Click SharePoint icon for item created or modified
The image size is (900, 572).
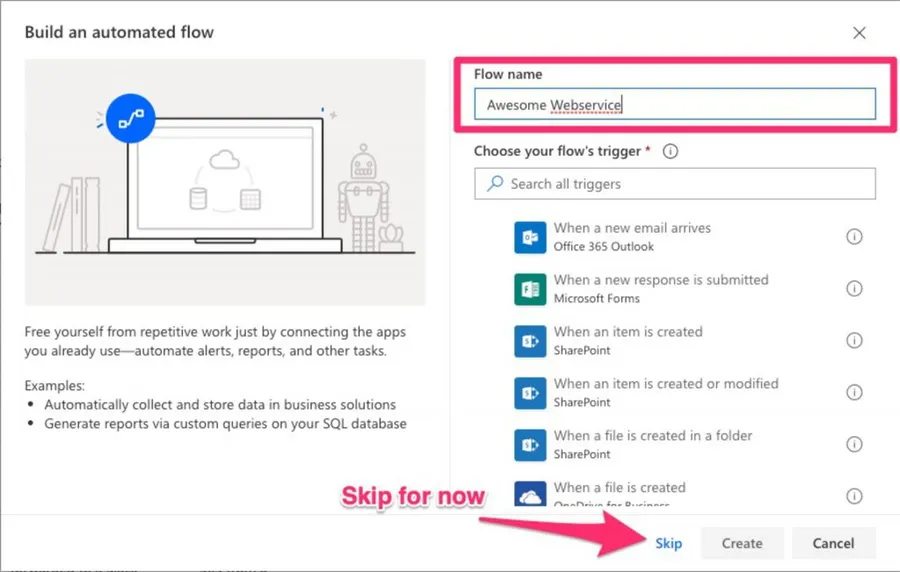point(528,393)
